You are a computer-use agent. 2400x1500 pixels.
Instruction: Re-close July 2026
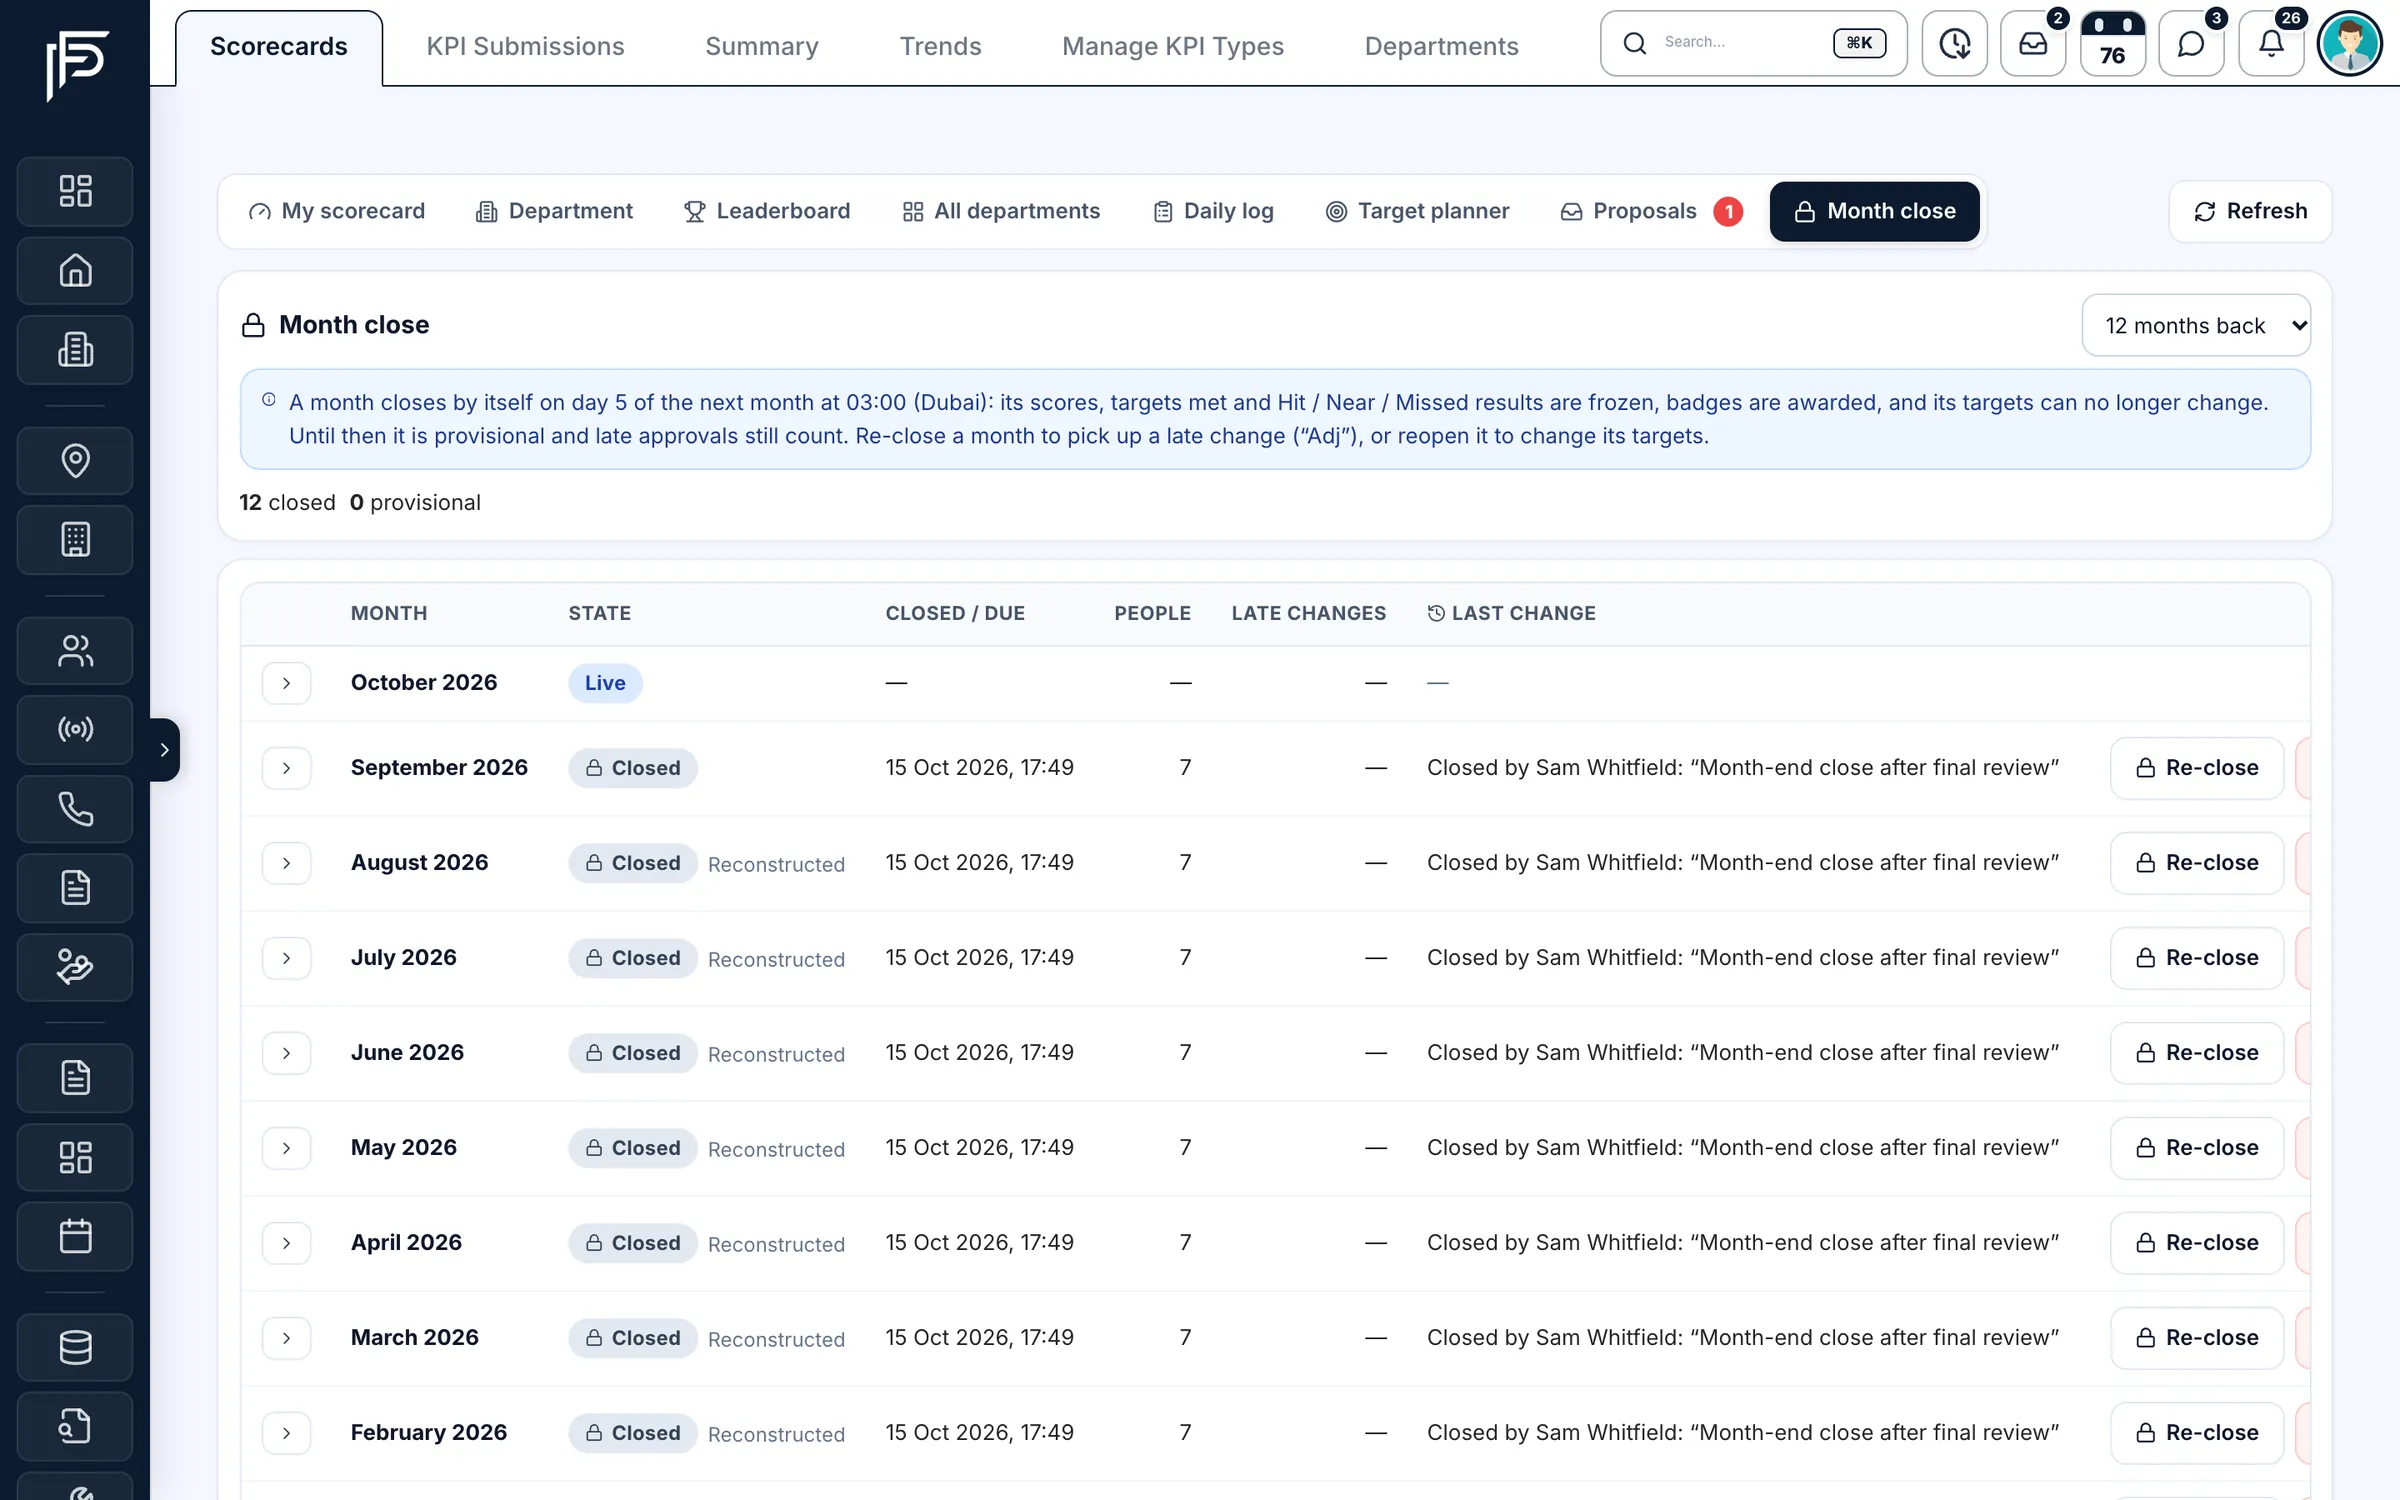(2197, 958)
